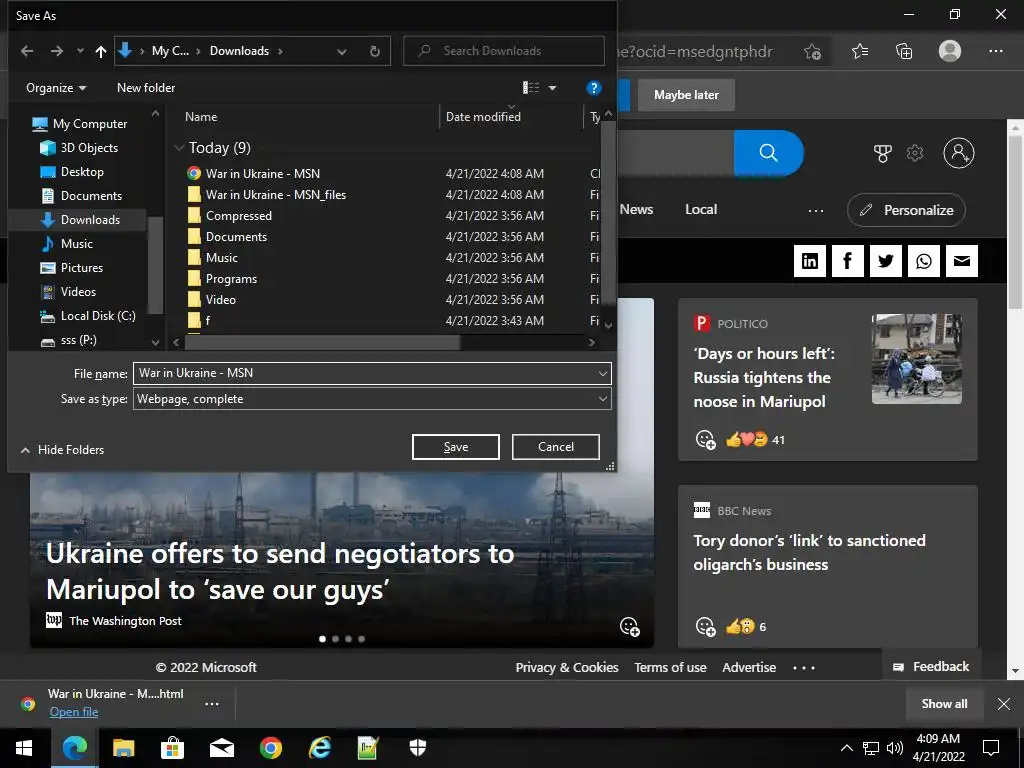The width and height of the screenshot is (1024, 768).
Task: Open the Mail app on taskbar
Action: (221, 748)
